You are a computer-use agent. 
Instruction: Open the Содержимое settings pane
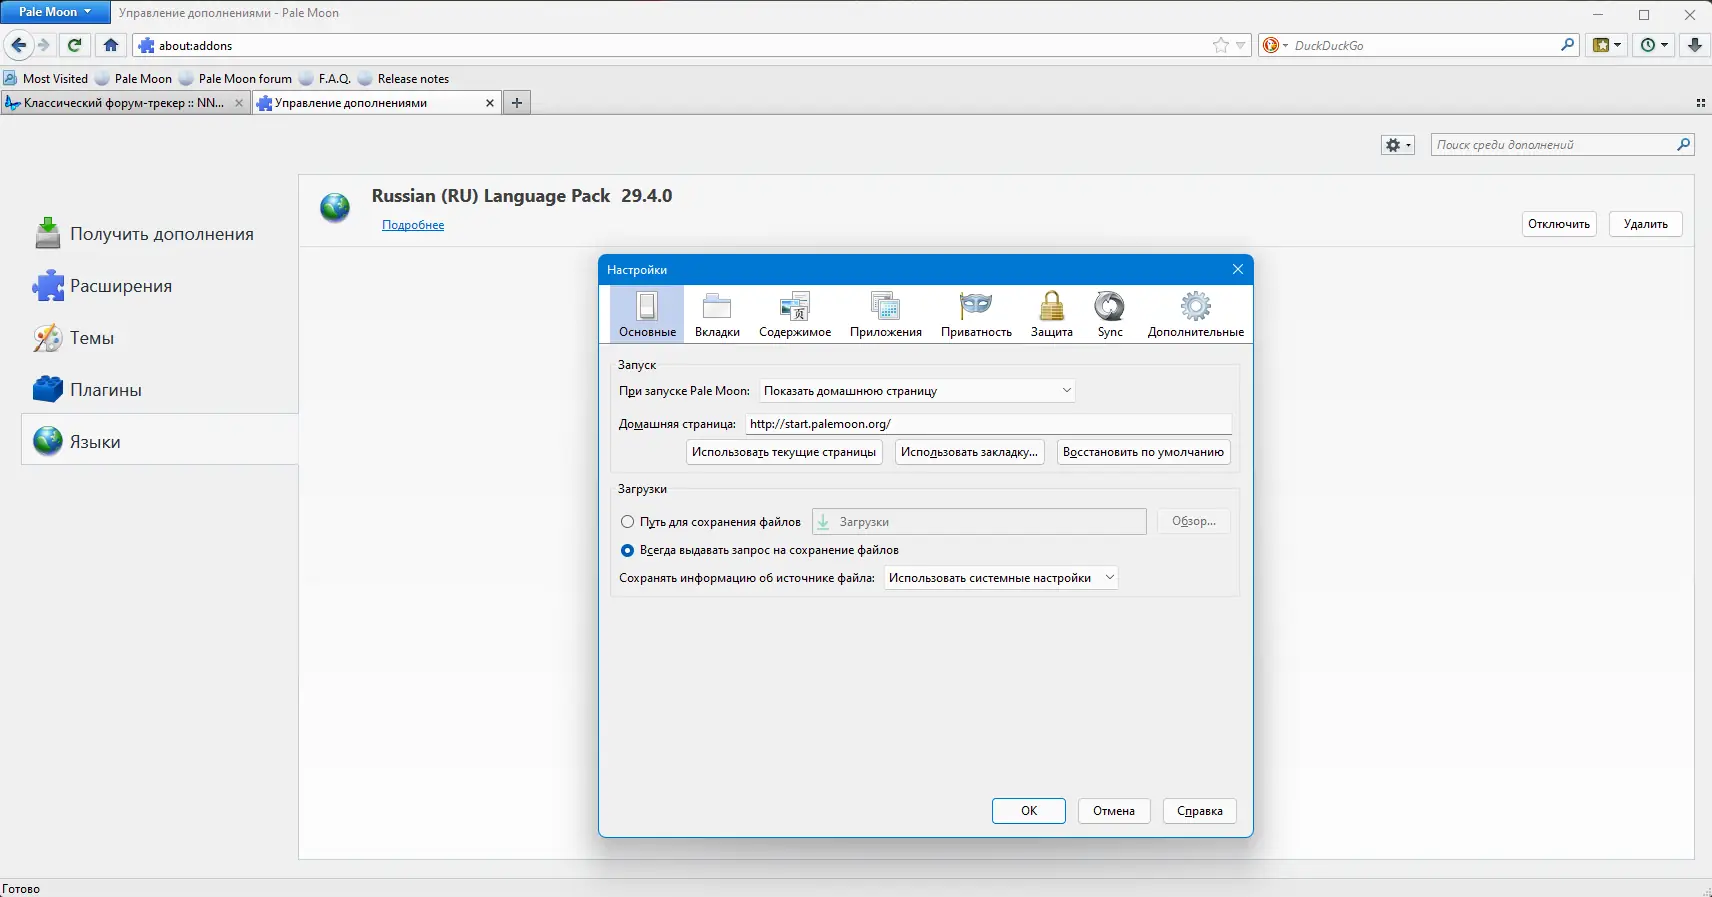pos(795,314)
